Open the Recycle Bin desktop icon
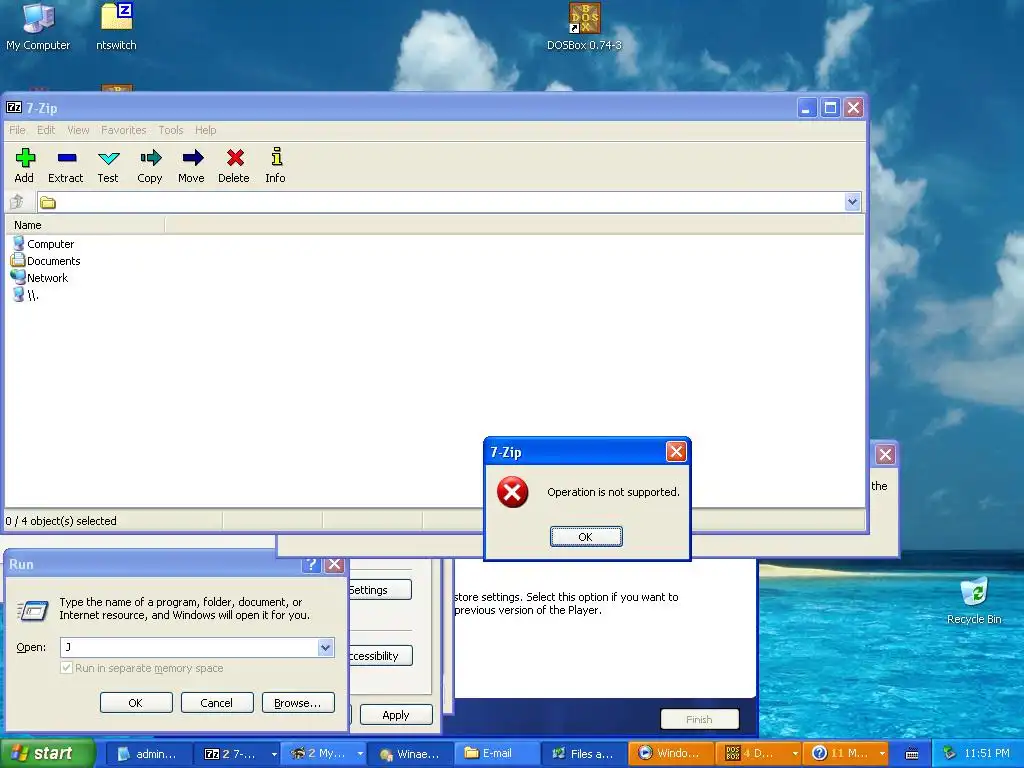The width and height of the screenshot is (1024, 768). [974, 601]
